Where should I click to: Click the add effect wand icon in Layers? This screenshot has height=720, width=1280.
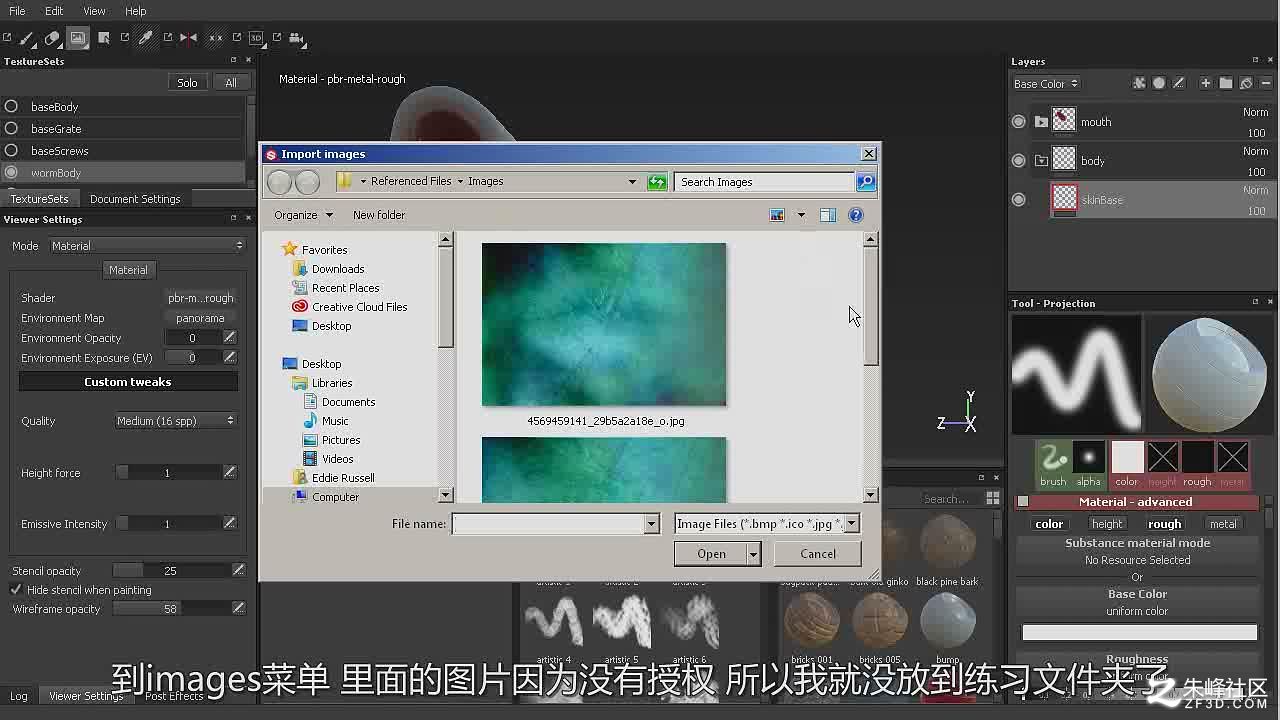[1139, 83]
